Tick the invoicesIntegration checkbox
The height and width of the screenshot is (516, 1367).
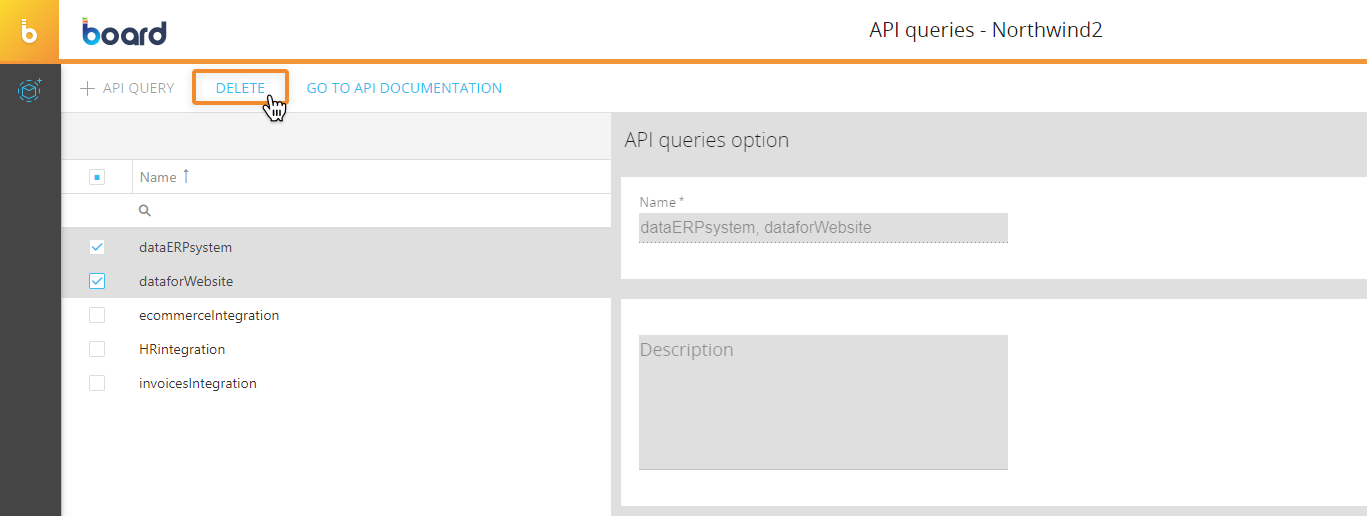pos(97,383)
